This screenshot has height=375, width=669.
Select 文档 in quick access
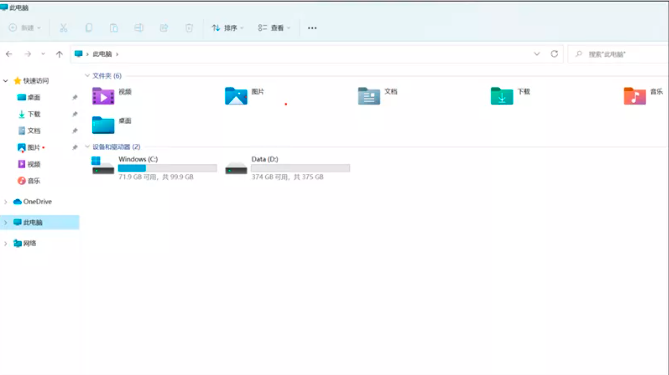[34, 131]
